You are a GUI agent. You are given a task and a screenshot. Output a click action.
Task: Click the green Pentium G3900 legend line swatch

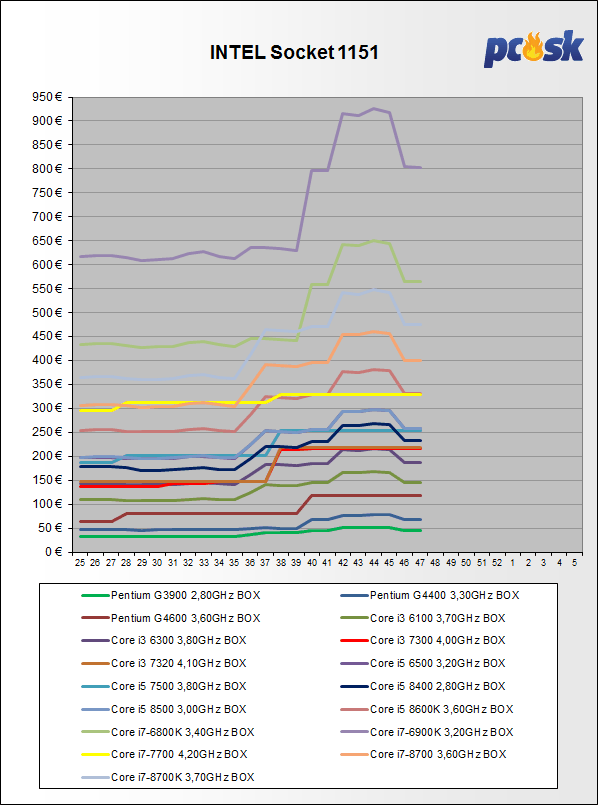click(95, 596)
